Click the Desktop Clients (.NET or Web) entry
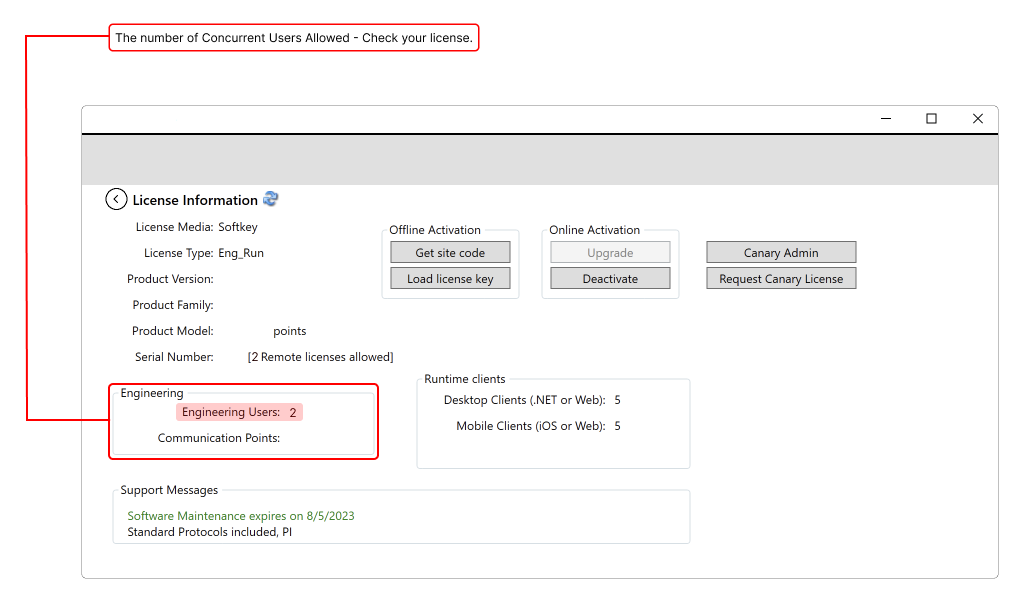 click(524, 400)
